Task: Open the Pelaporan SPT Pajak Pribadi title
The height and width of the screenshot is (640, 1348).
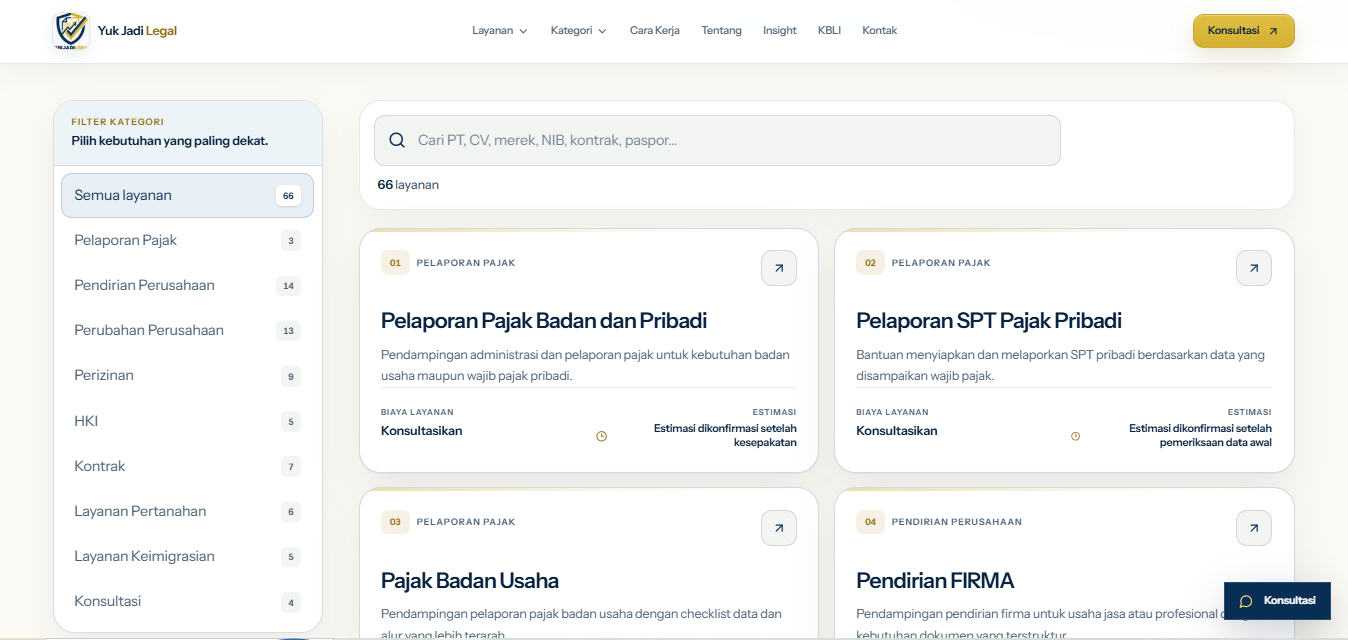Action: coord(989,321)
